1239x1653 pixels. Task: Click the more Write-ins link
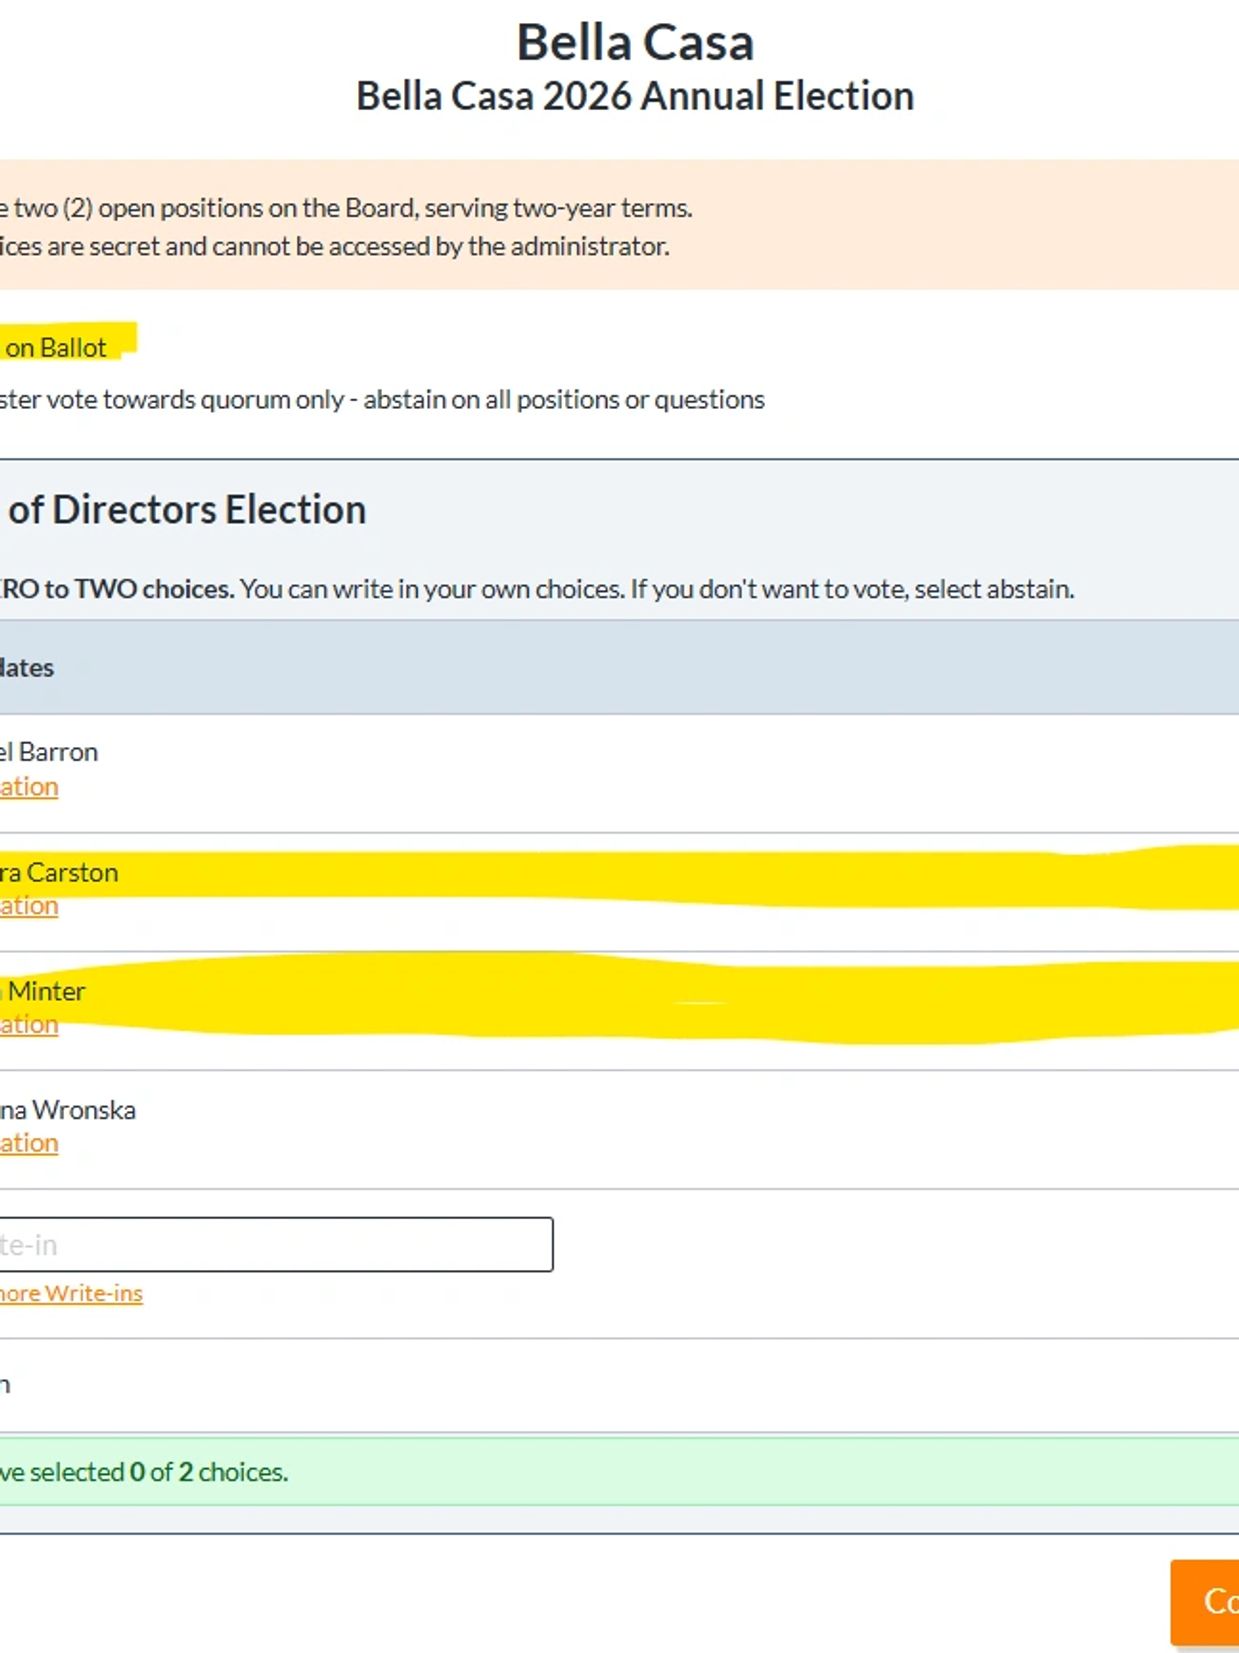click(x=71, y=1294)
